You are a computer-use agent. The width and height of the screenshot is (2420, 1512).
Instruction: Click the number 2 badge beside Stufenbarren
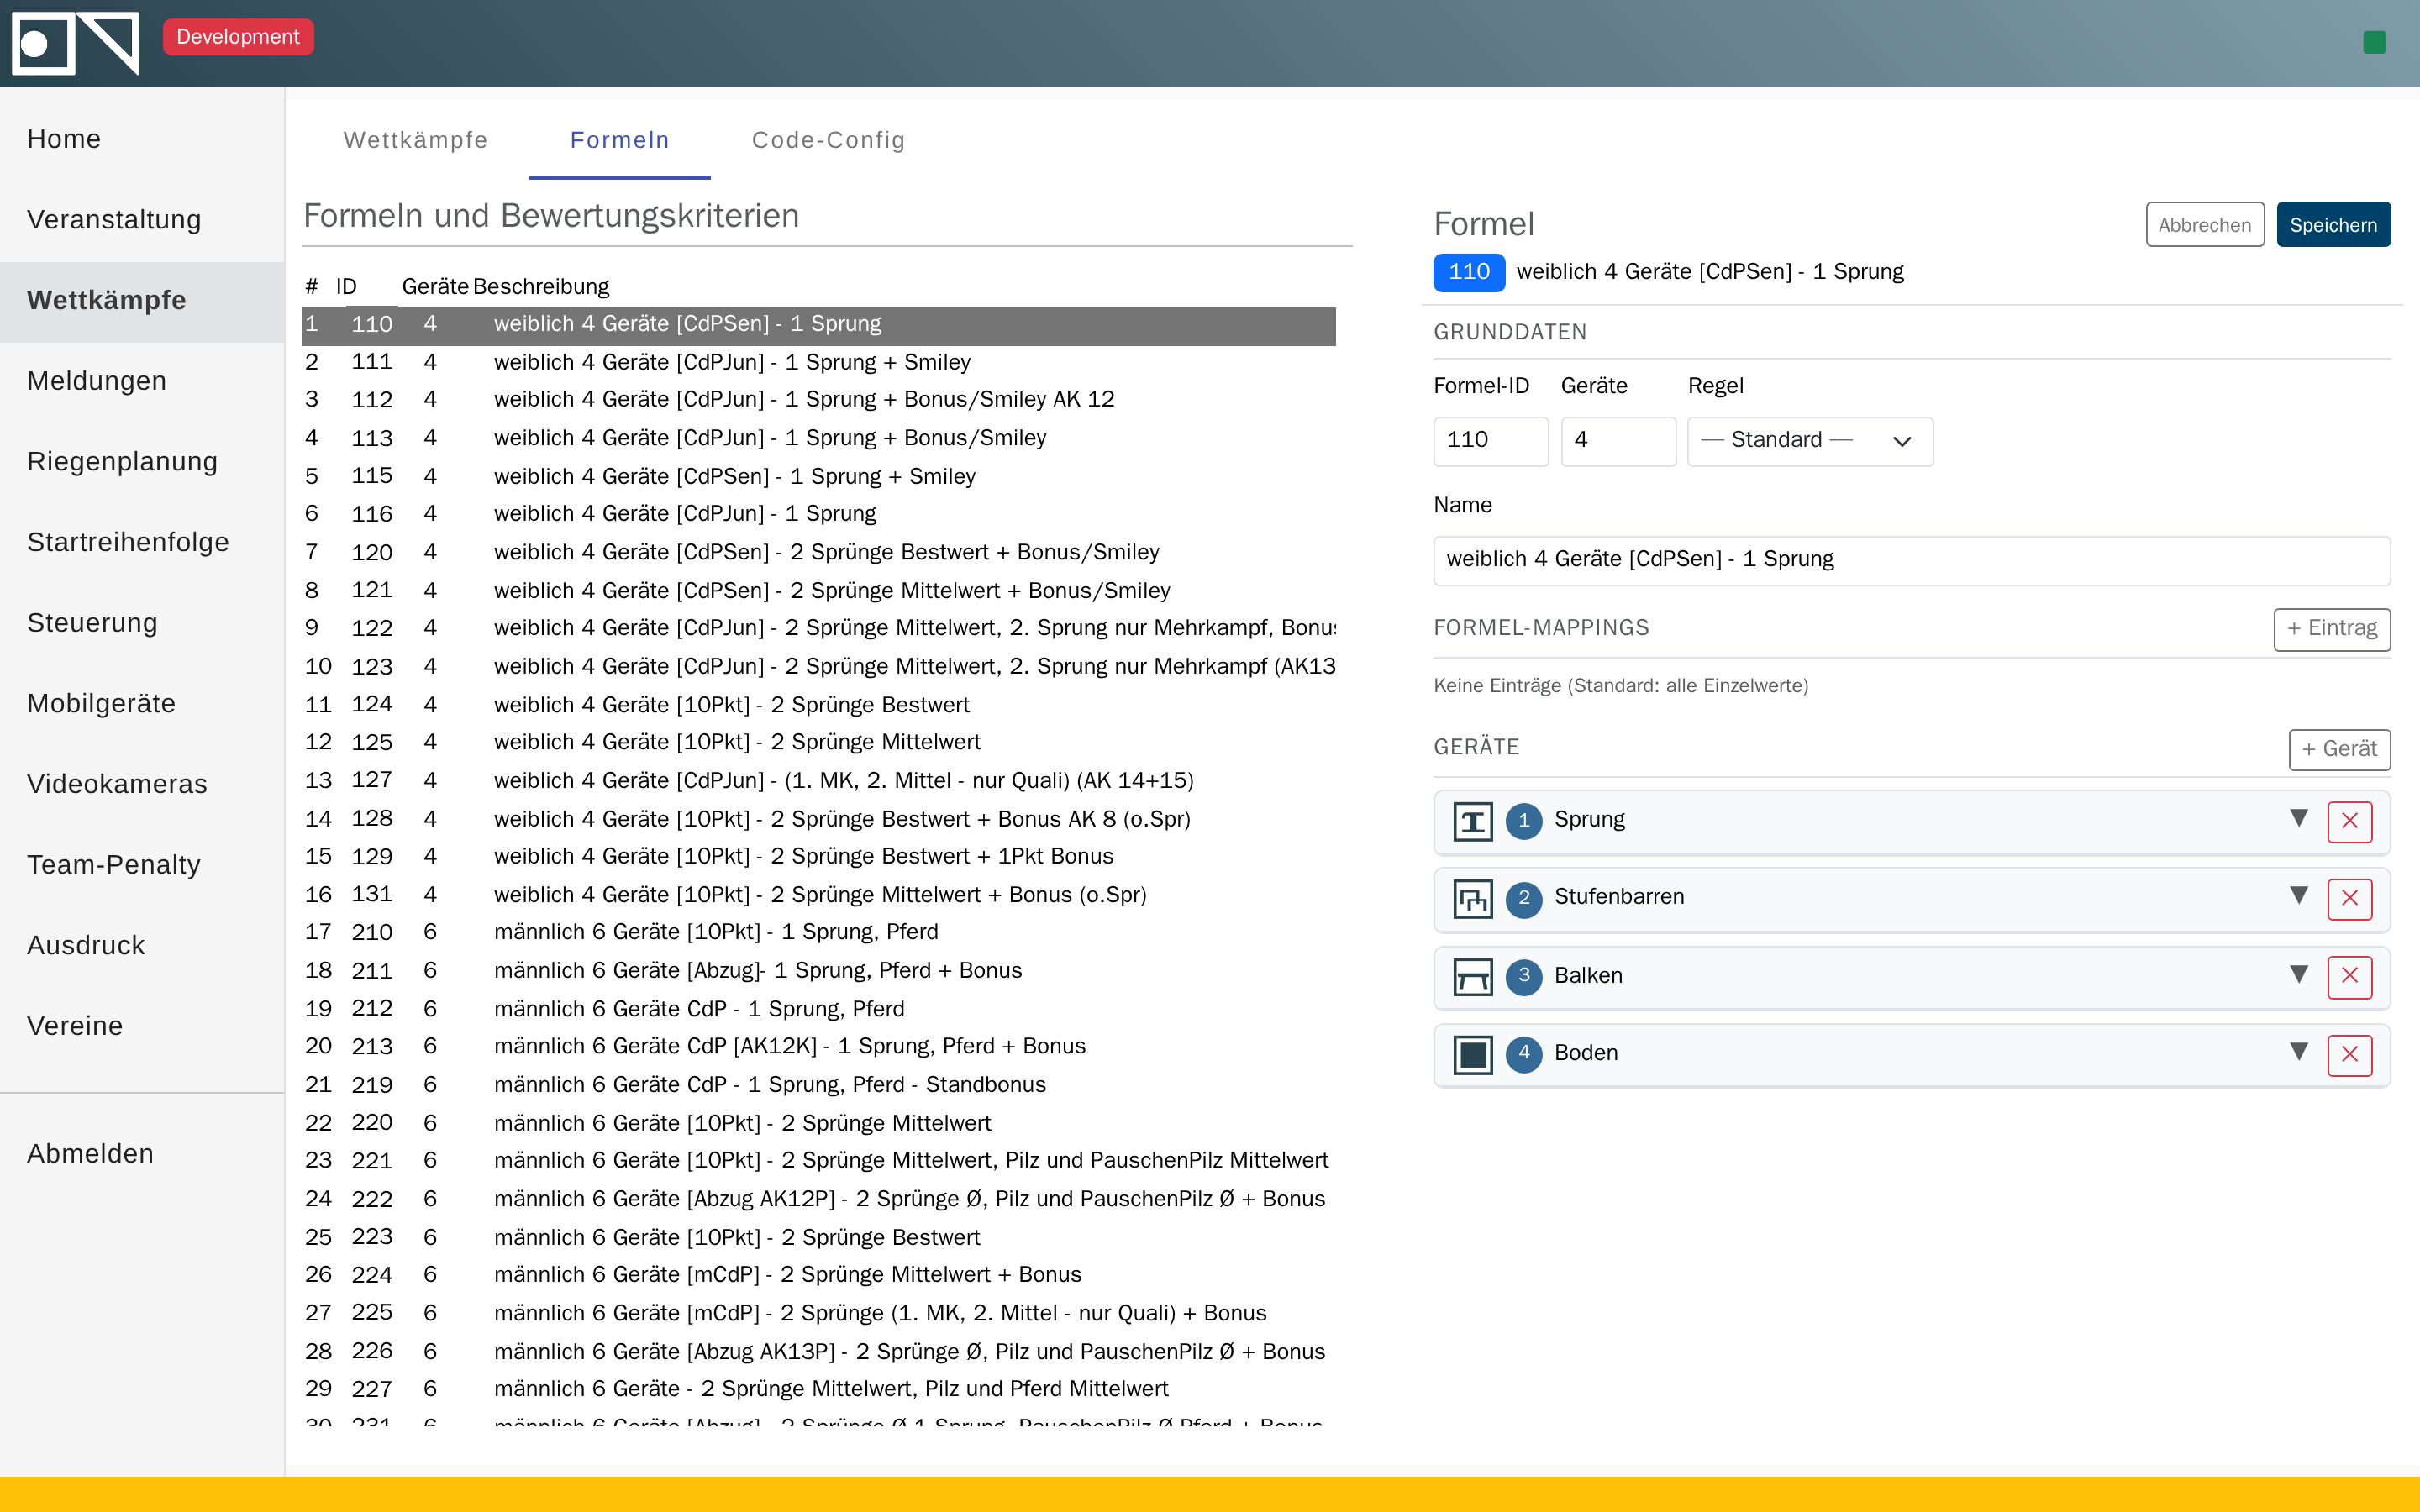point(1523,898)
